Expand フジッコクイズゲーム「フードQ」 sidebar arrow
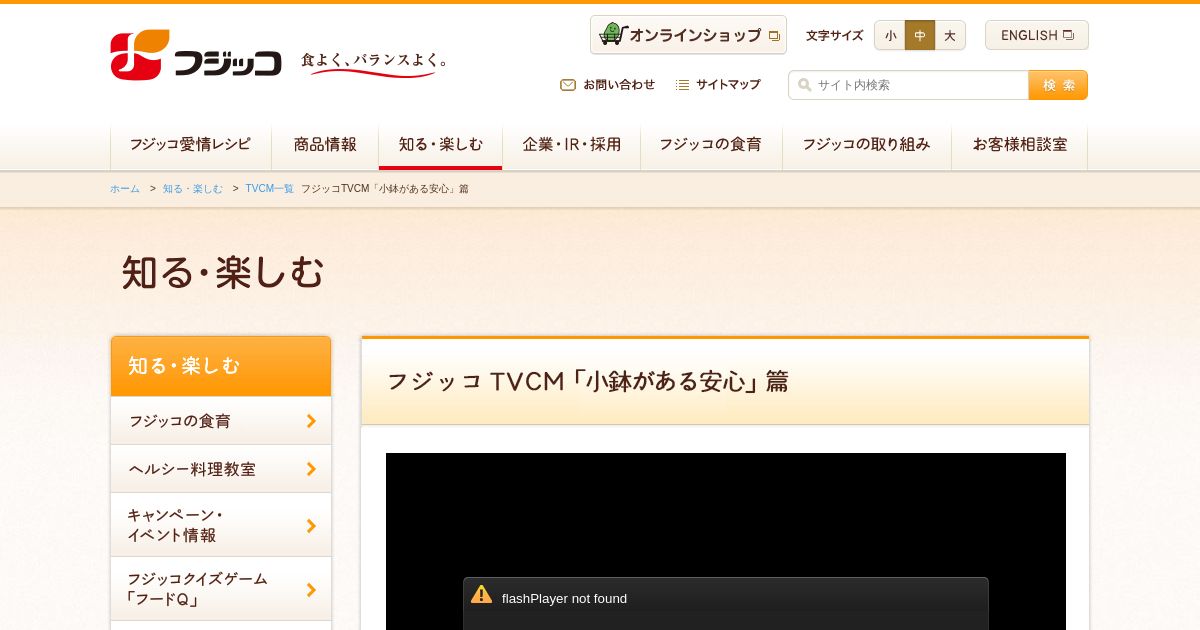The width and height of the screenshot is (1200, 630). click(311, 589)
